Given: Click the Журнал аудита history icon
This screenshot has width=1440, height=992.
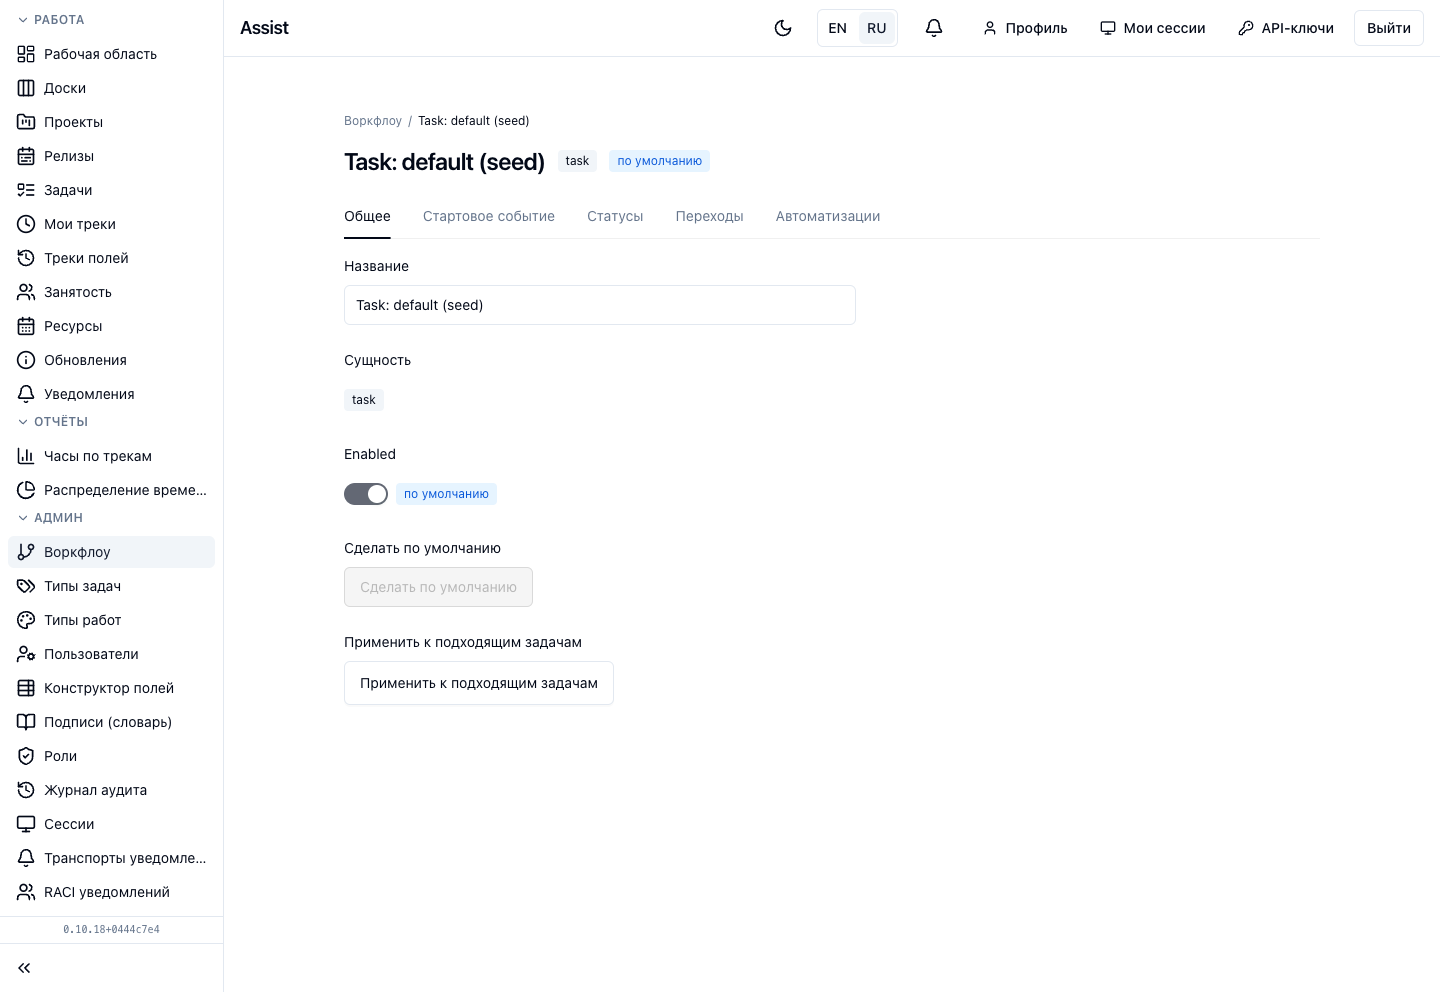Looking at the screenshot, I should coord(26,790).
